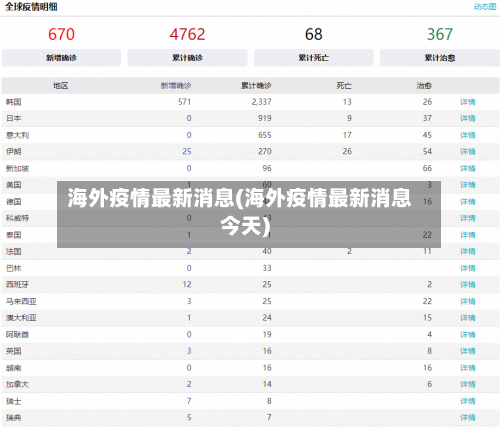
Task: Click the red 670 total number
Action: (x=61, y=34)
